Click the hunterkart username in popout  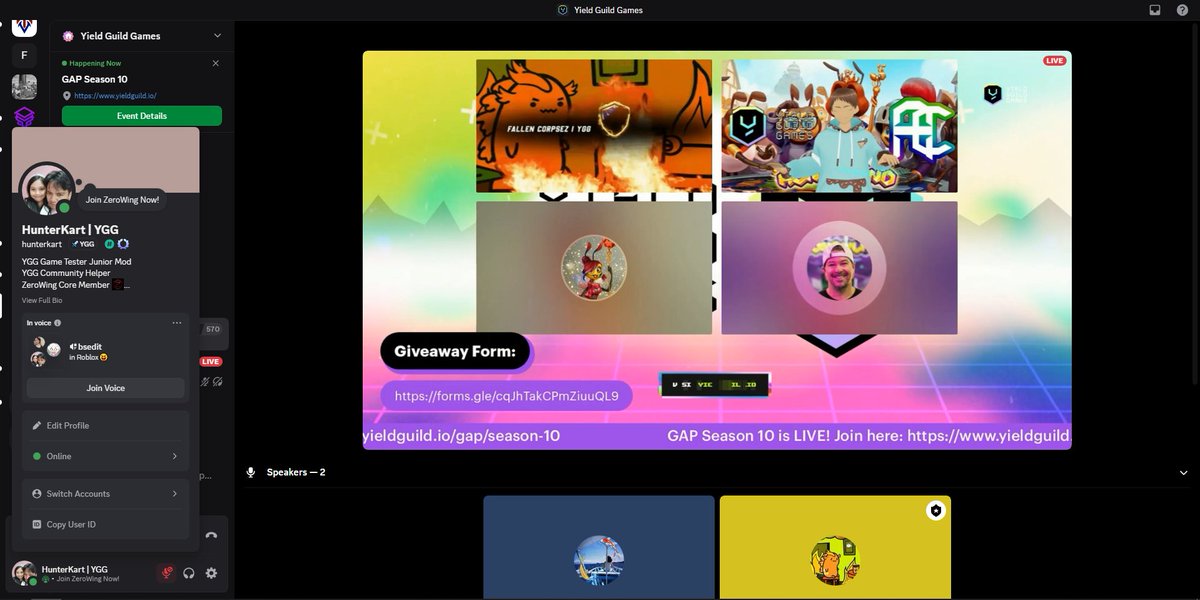(x=42, y=244)
